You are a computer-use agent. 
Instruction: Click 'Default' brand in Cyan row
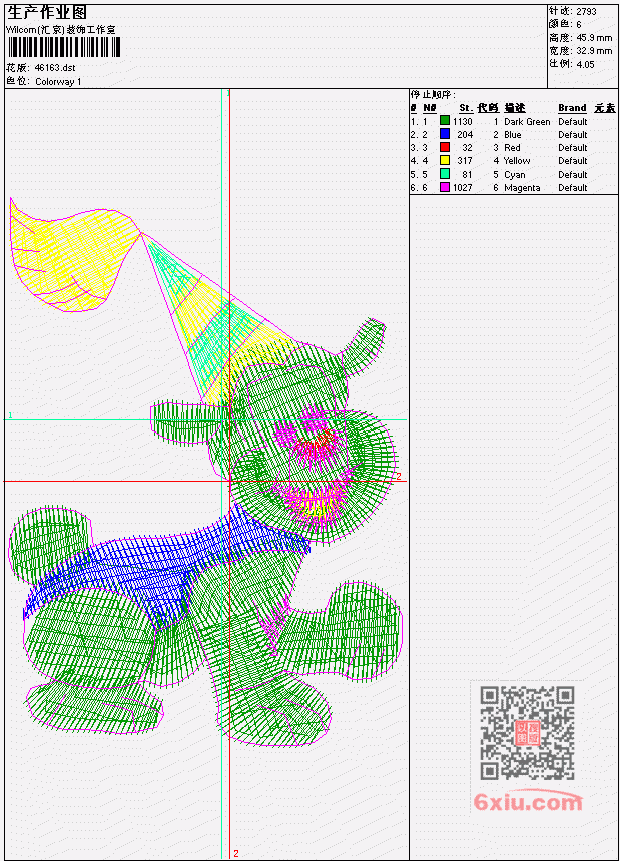573,175
